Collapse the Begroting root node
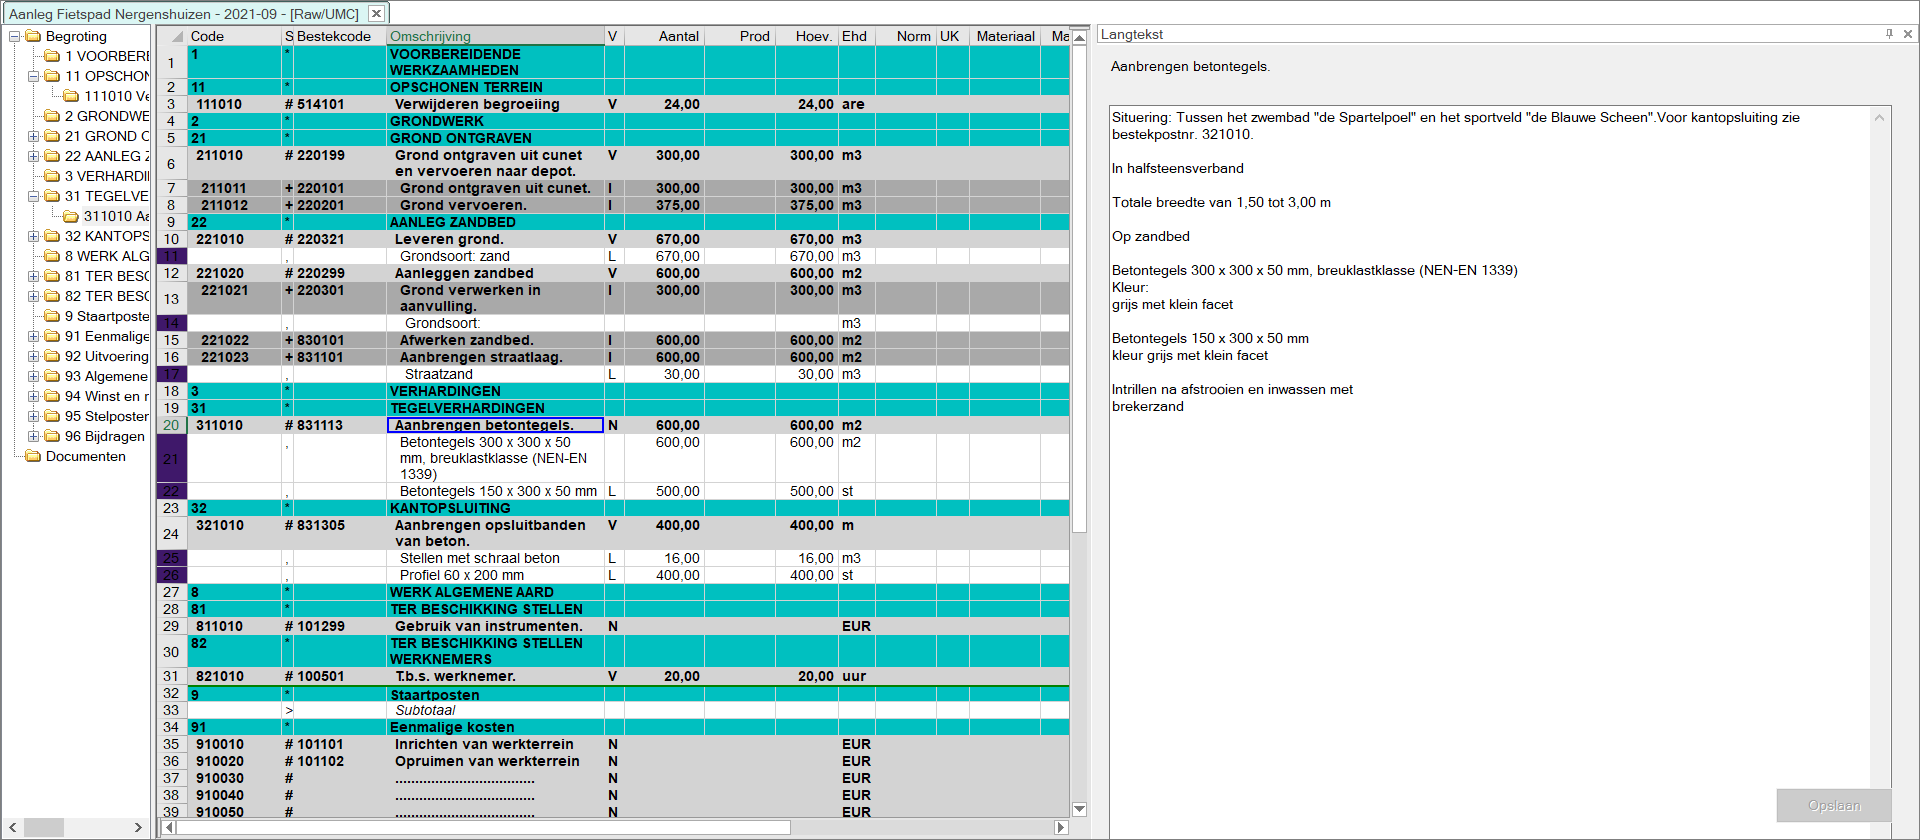The height and width of the screenshot is (840, 1920). (15, 36)
